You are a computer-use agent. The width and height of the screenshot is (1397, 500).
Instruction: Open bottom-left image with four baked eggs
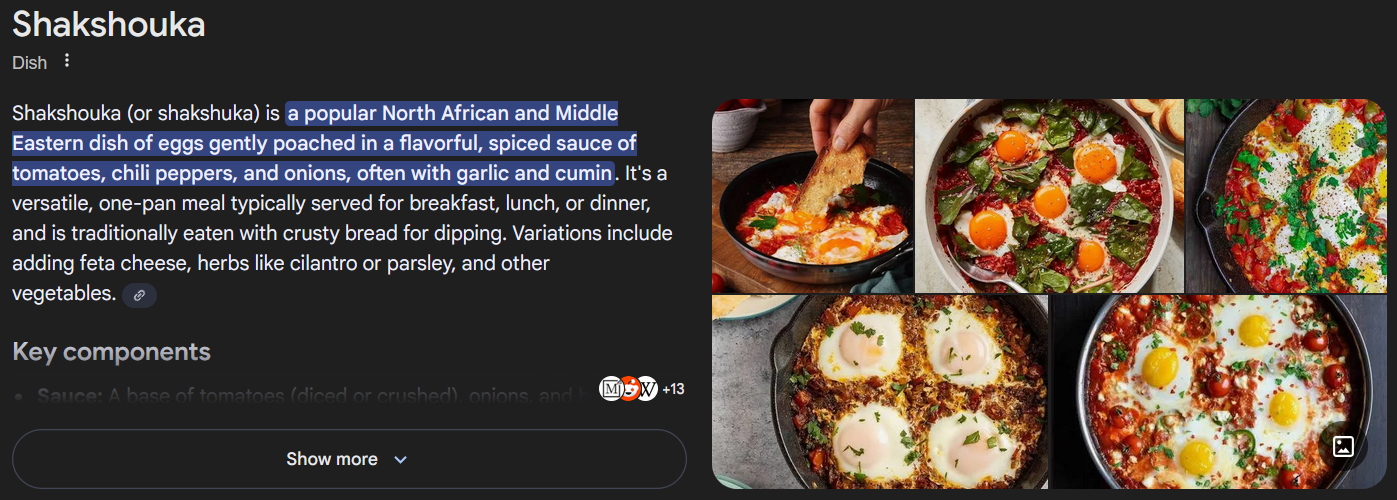(x=880, y=392)
